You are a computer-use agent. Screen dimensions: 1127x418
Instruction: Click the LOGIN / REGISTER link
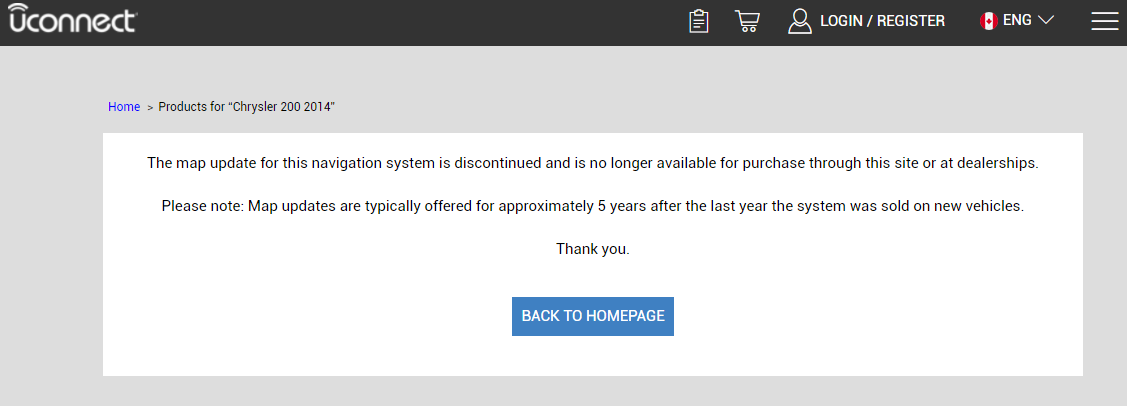(883, 21)
